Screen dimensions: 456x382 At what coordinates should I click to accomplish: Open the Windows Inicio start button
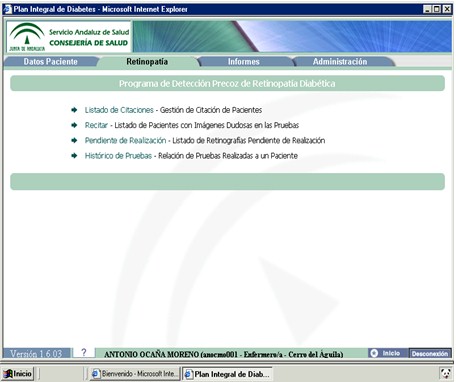pyautogui.click(x=19, y=374)
